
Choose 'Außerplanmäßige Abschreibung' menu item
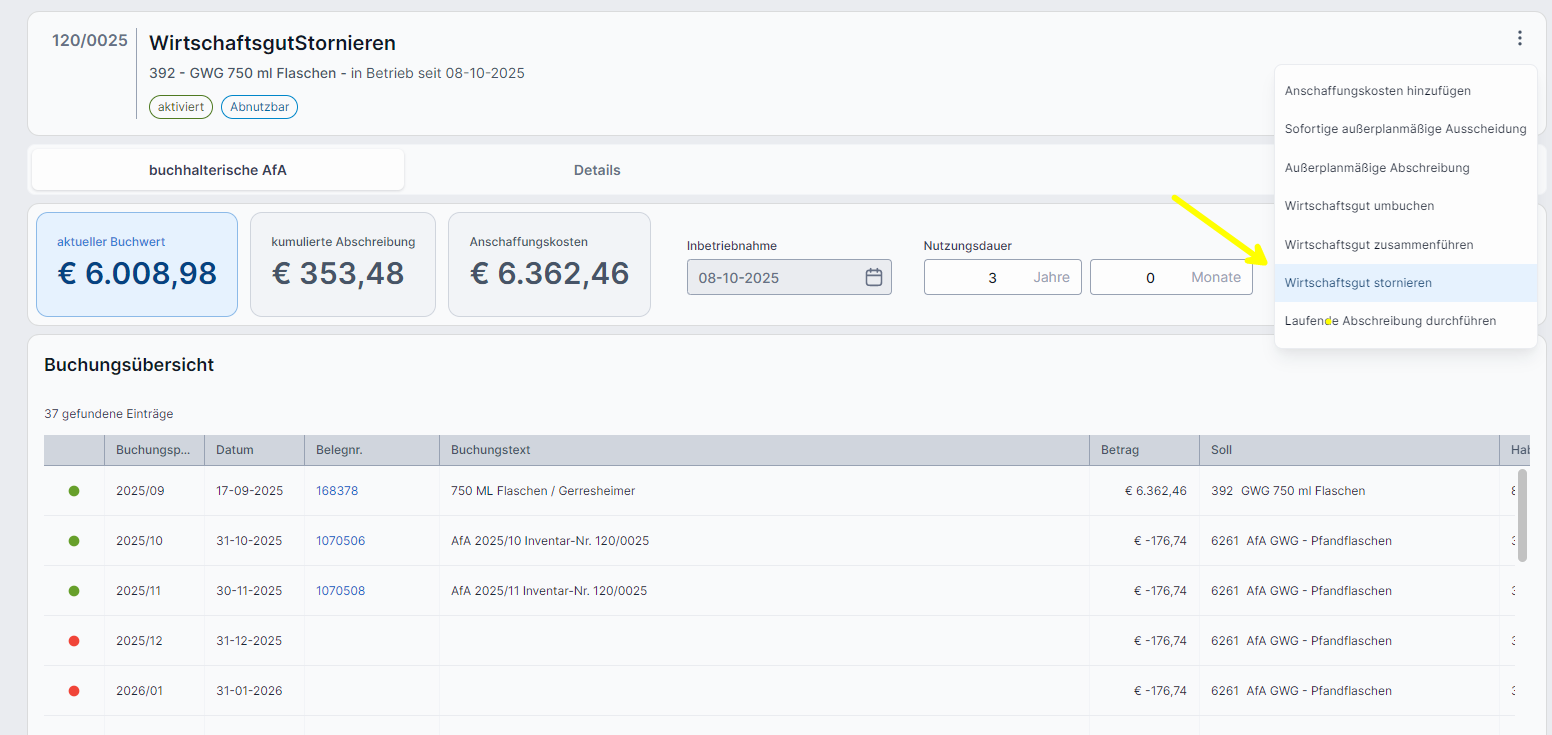pyautogui.click(x=1376, y=168)
